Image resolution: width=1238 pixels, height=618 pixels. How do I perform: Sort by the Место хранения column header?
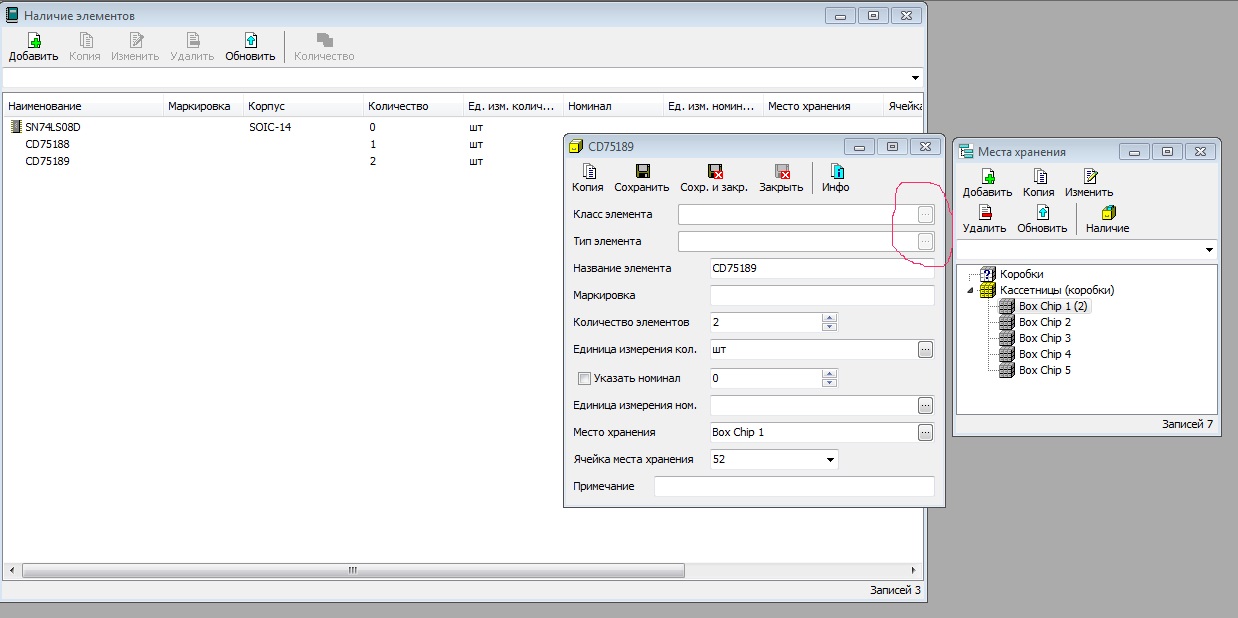tap(824, 106)
